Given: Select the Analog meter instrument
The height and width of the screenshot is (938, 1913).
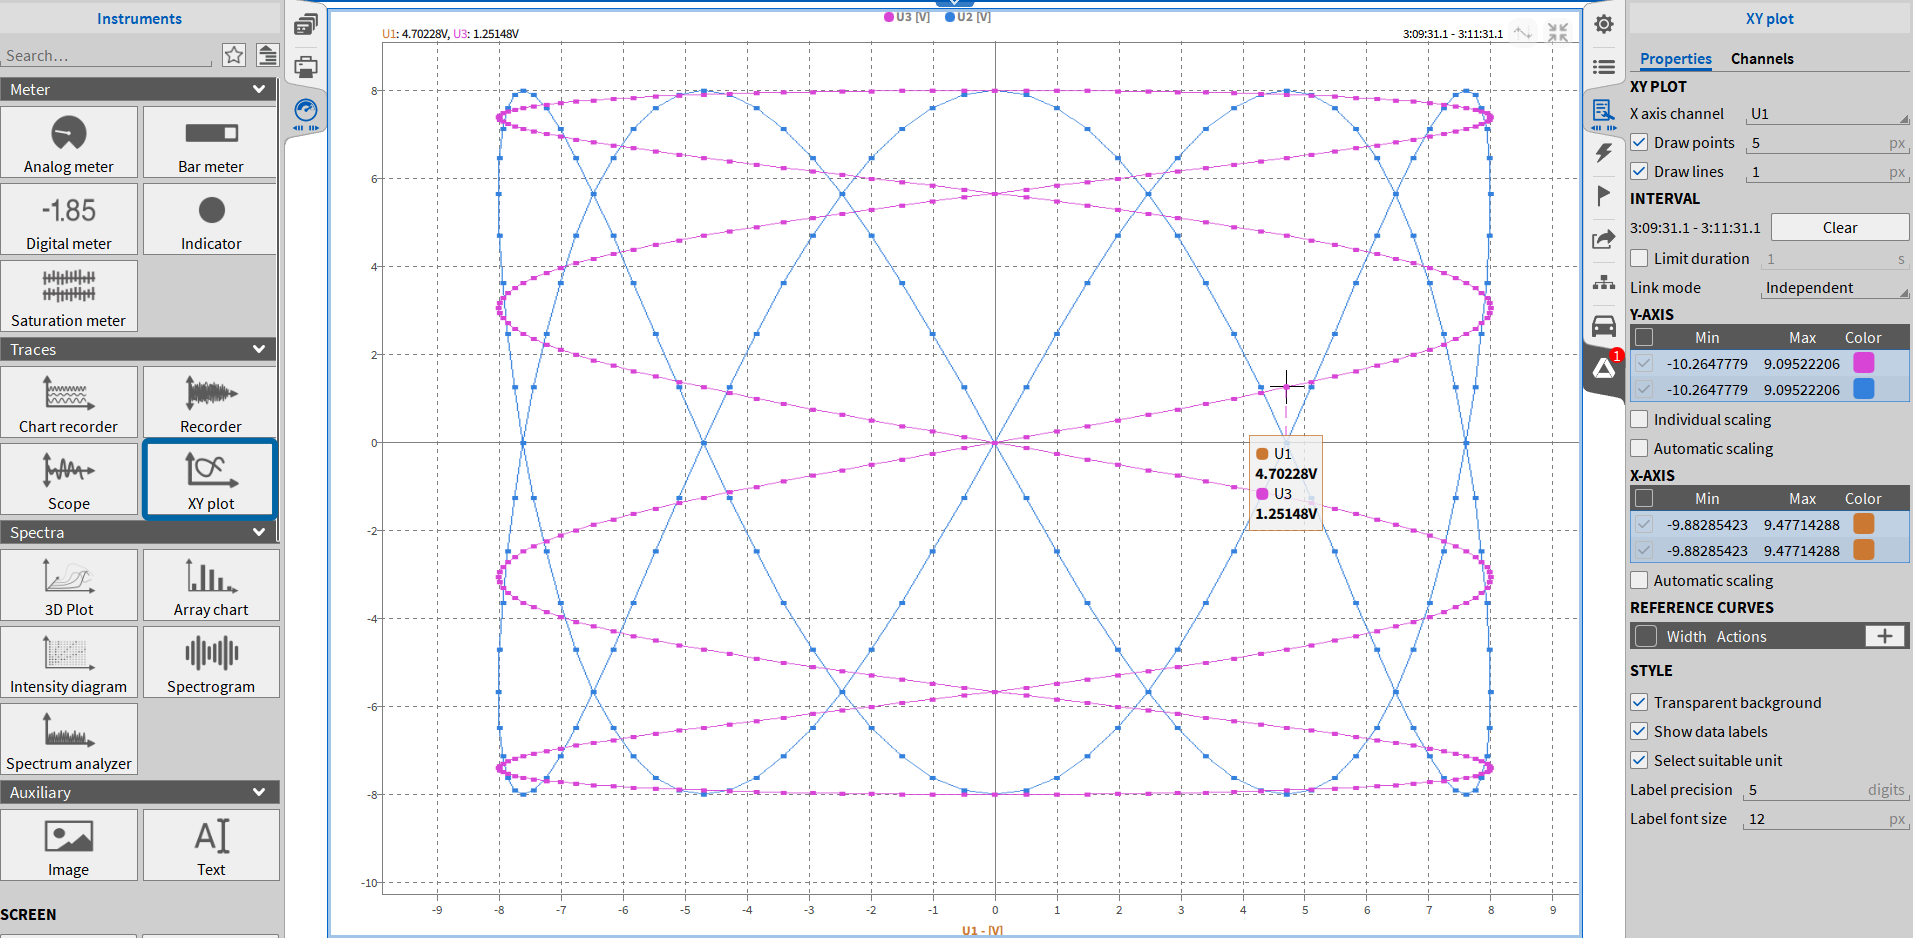Looking at the screenshot, I should 69,142.
